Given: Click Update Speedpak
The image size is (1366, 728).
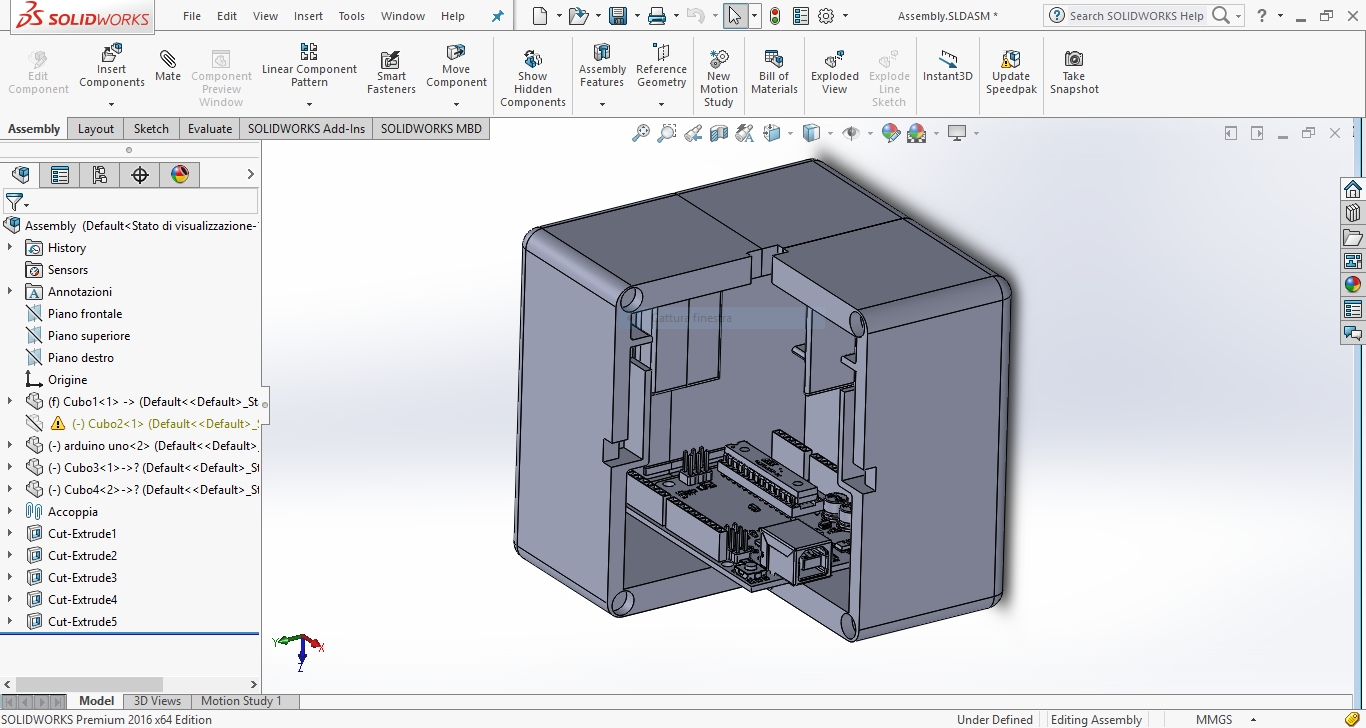Looking at the screenshot, I should 1011,70.
